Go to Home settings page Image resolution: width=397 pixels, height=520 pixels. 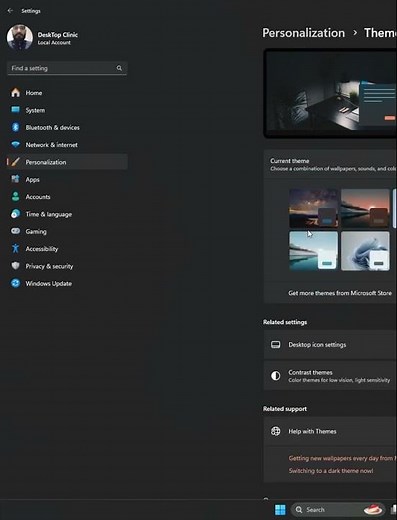pos(67,92)
